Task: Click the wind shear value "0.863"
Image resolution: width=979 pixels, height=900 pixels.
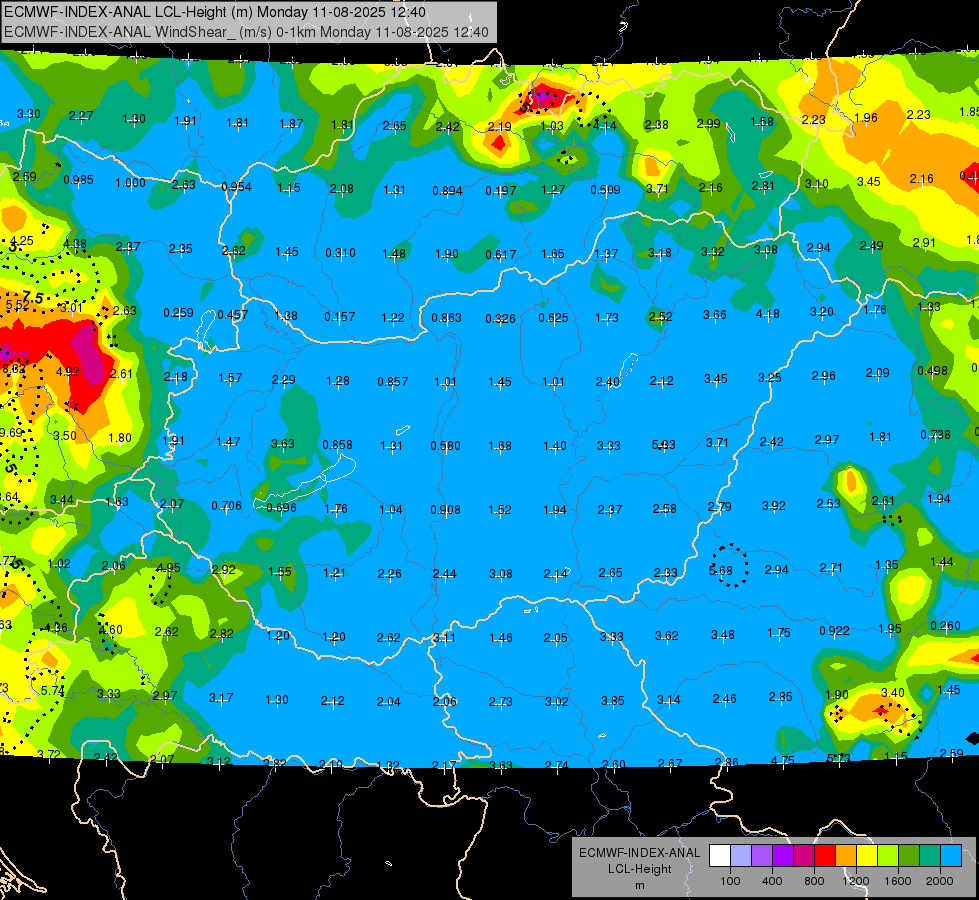Action: (446, 318)
